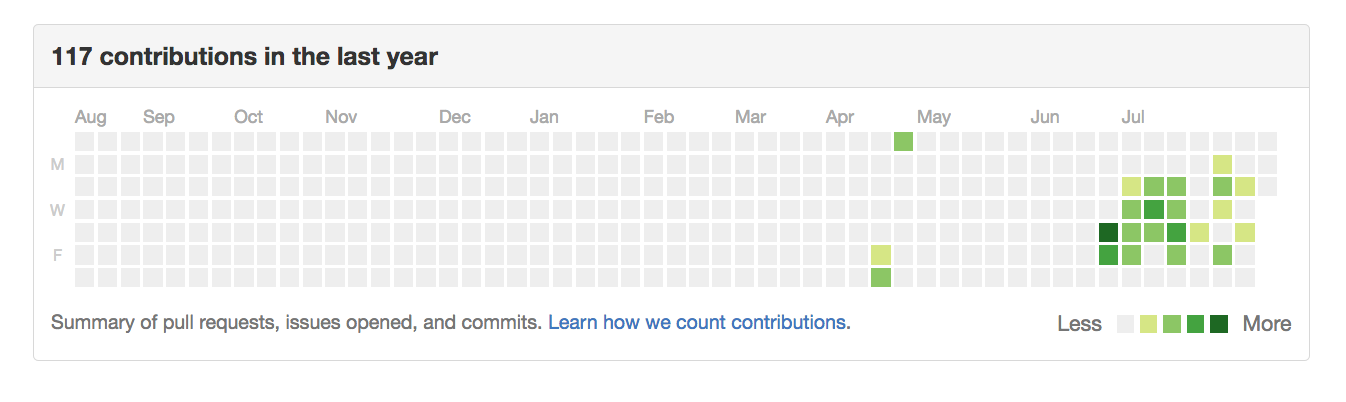Select the lightest yellow-green legend swatch
This screenshot has width=1346, height=402.
tap(1150, 324)
